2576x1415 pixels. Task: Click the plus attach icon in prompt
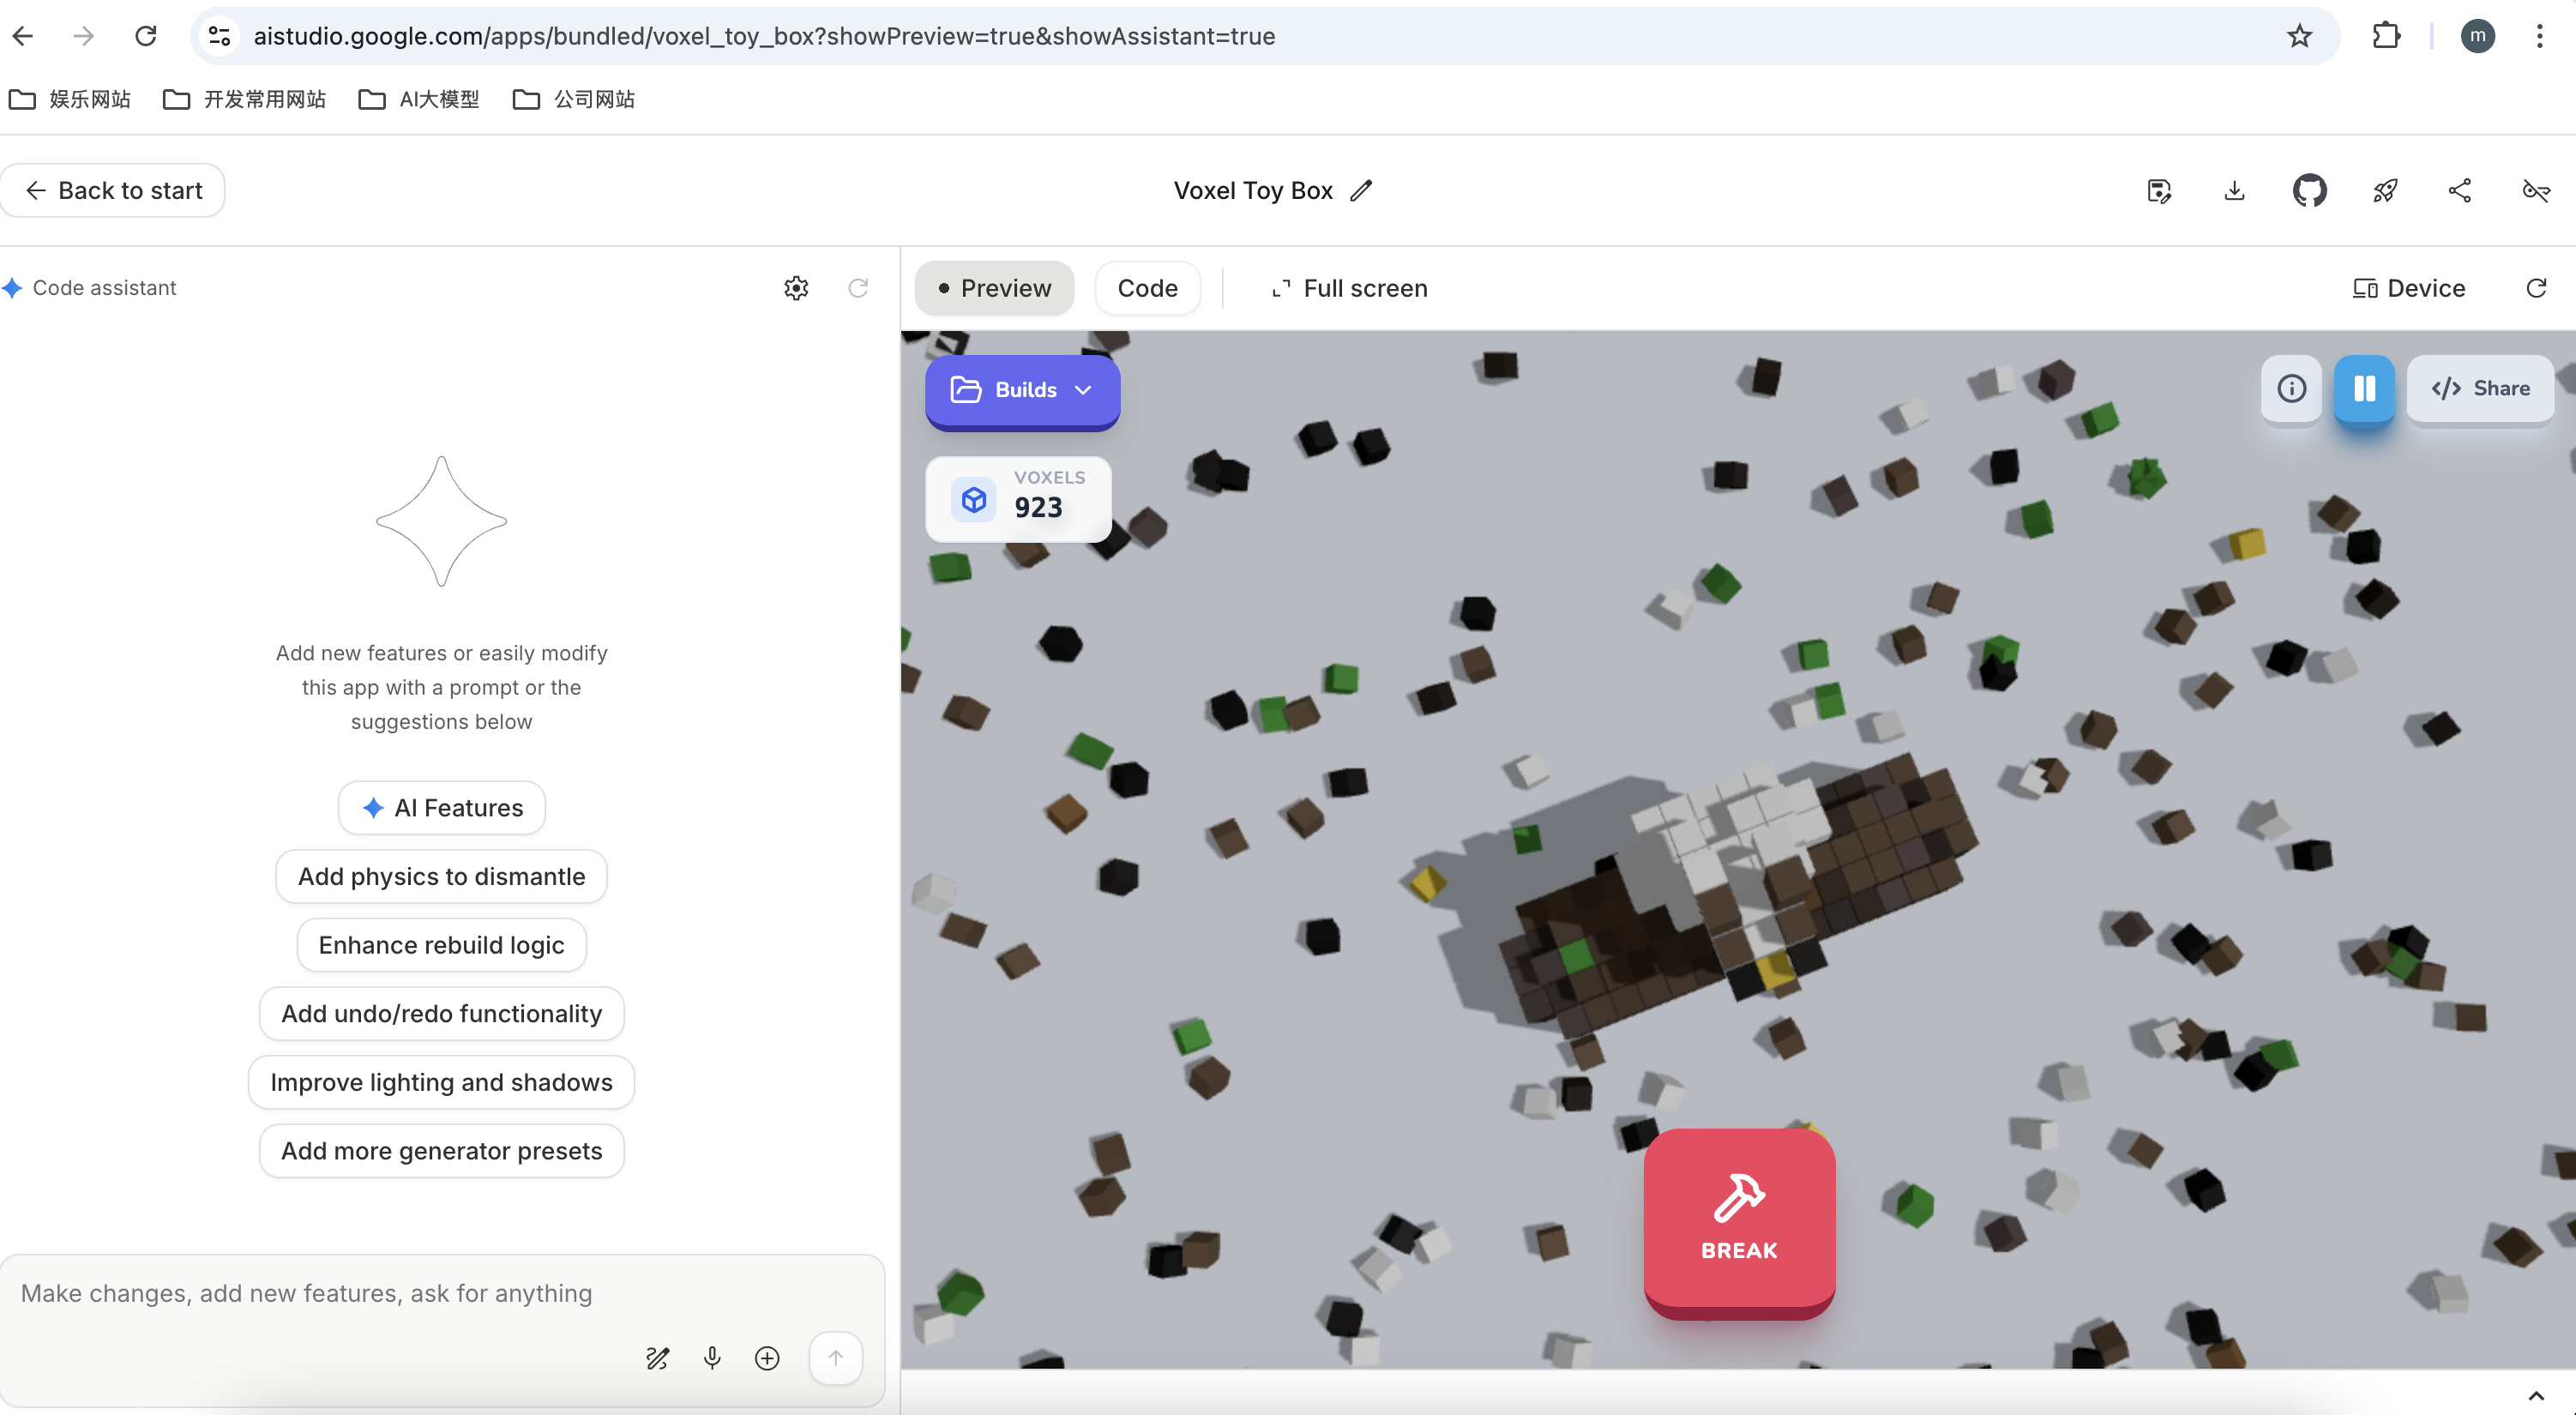pyautogui.click(x=767, y=1357)
